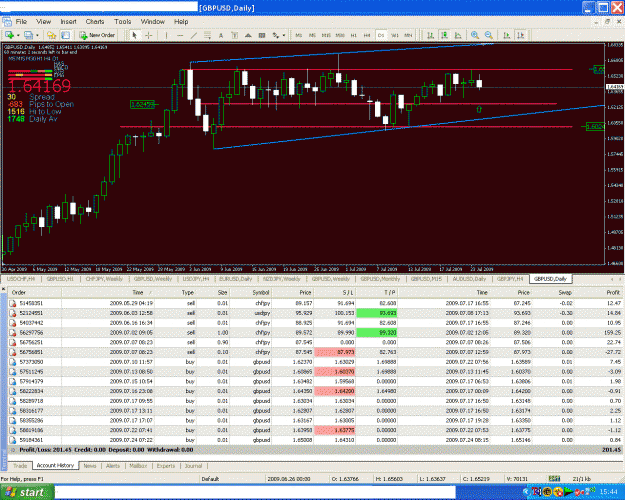The image size is (625, 500).
Task: Expand the New Chart dropdown arrow
Action: (18, 35)
